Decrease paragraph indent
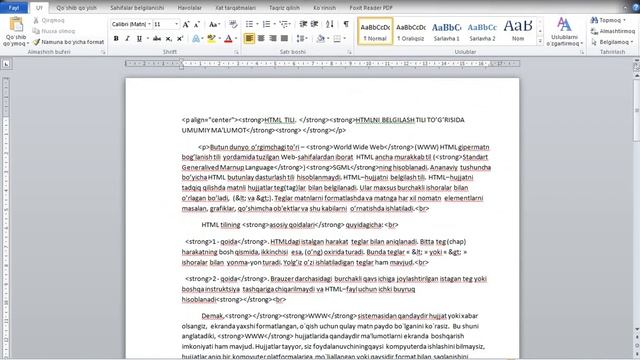Image resolution: width=640 pixels, height=360 pixels. [x=303, y=24]
